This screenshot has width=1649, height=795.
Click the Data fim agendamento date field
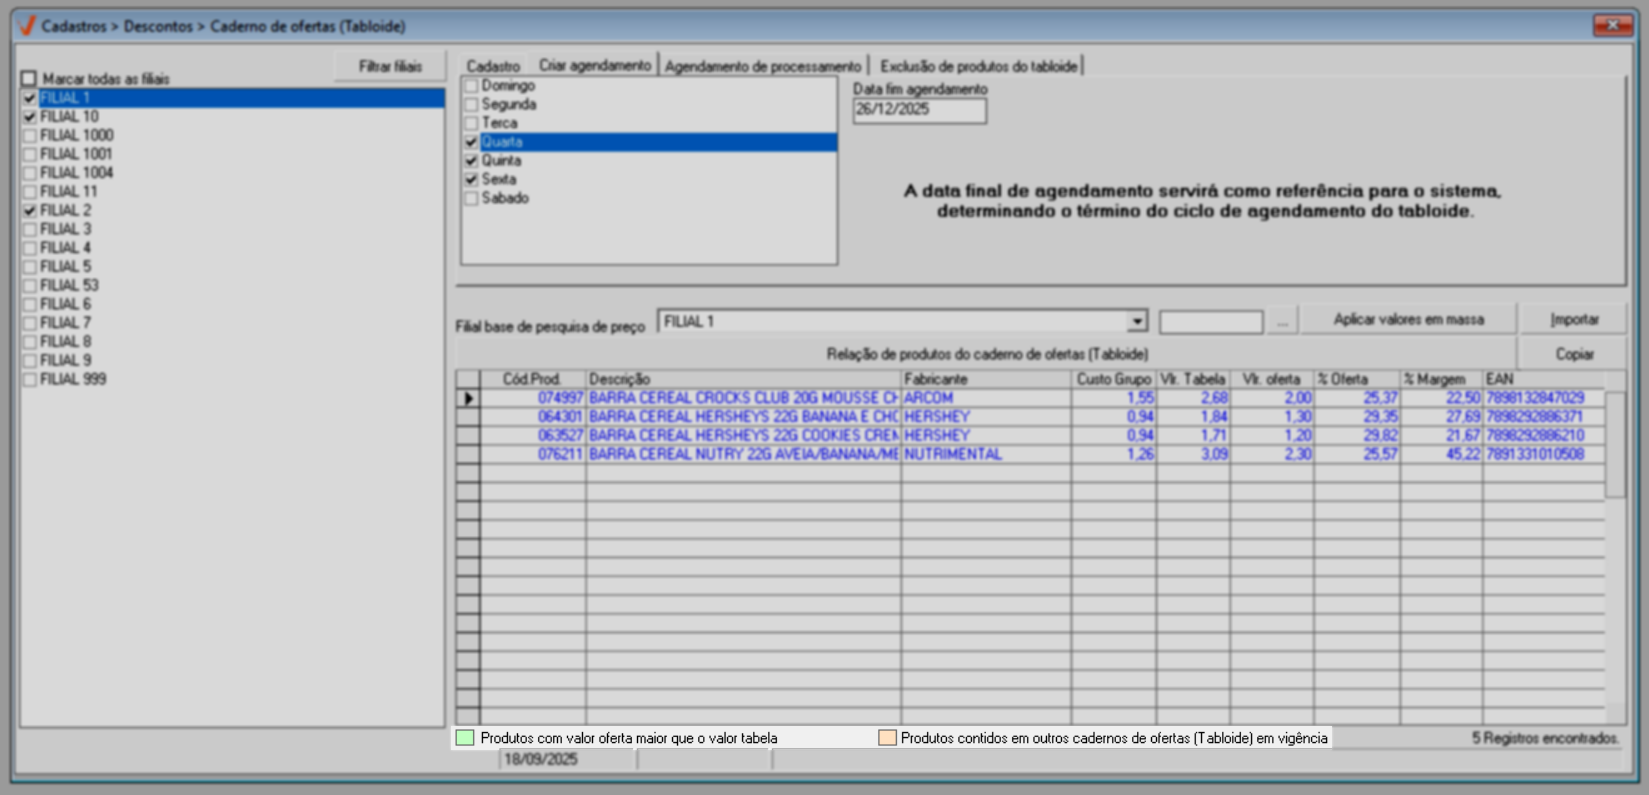point(919,110)
